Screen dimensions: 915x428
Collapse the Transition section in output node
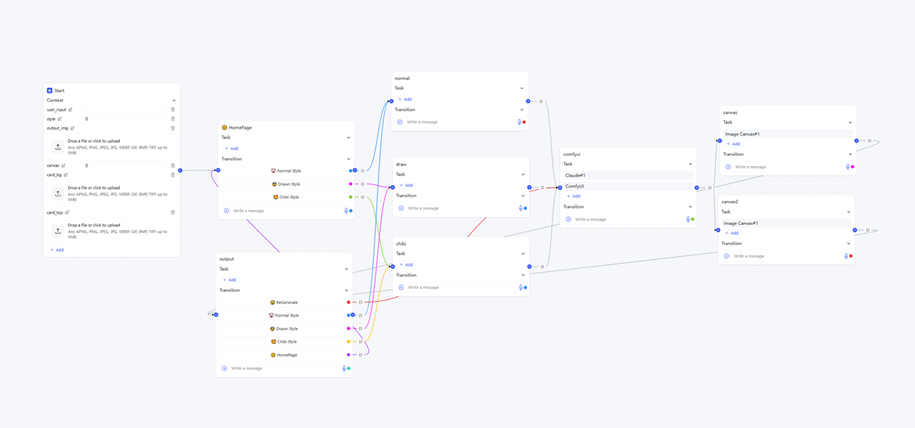pos(347,290)
